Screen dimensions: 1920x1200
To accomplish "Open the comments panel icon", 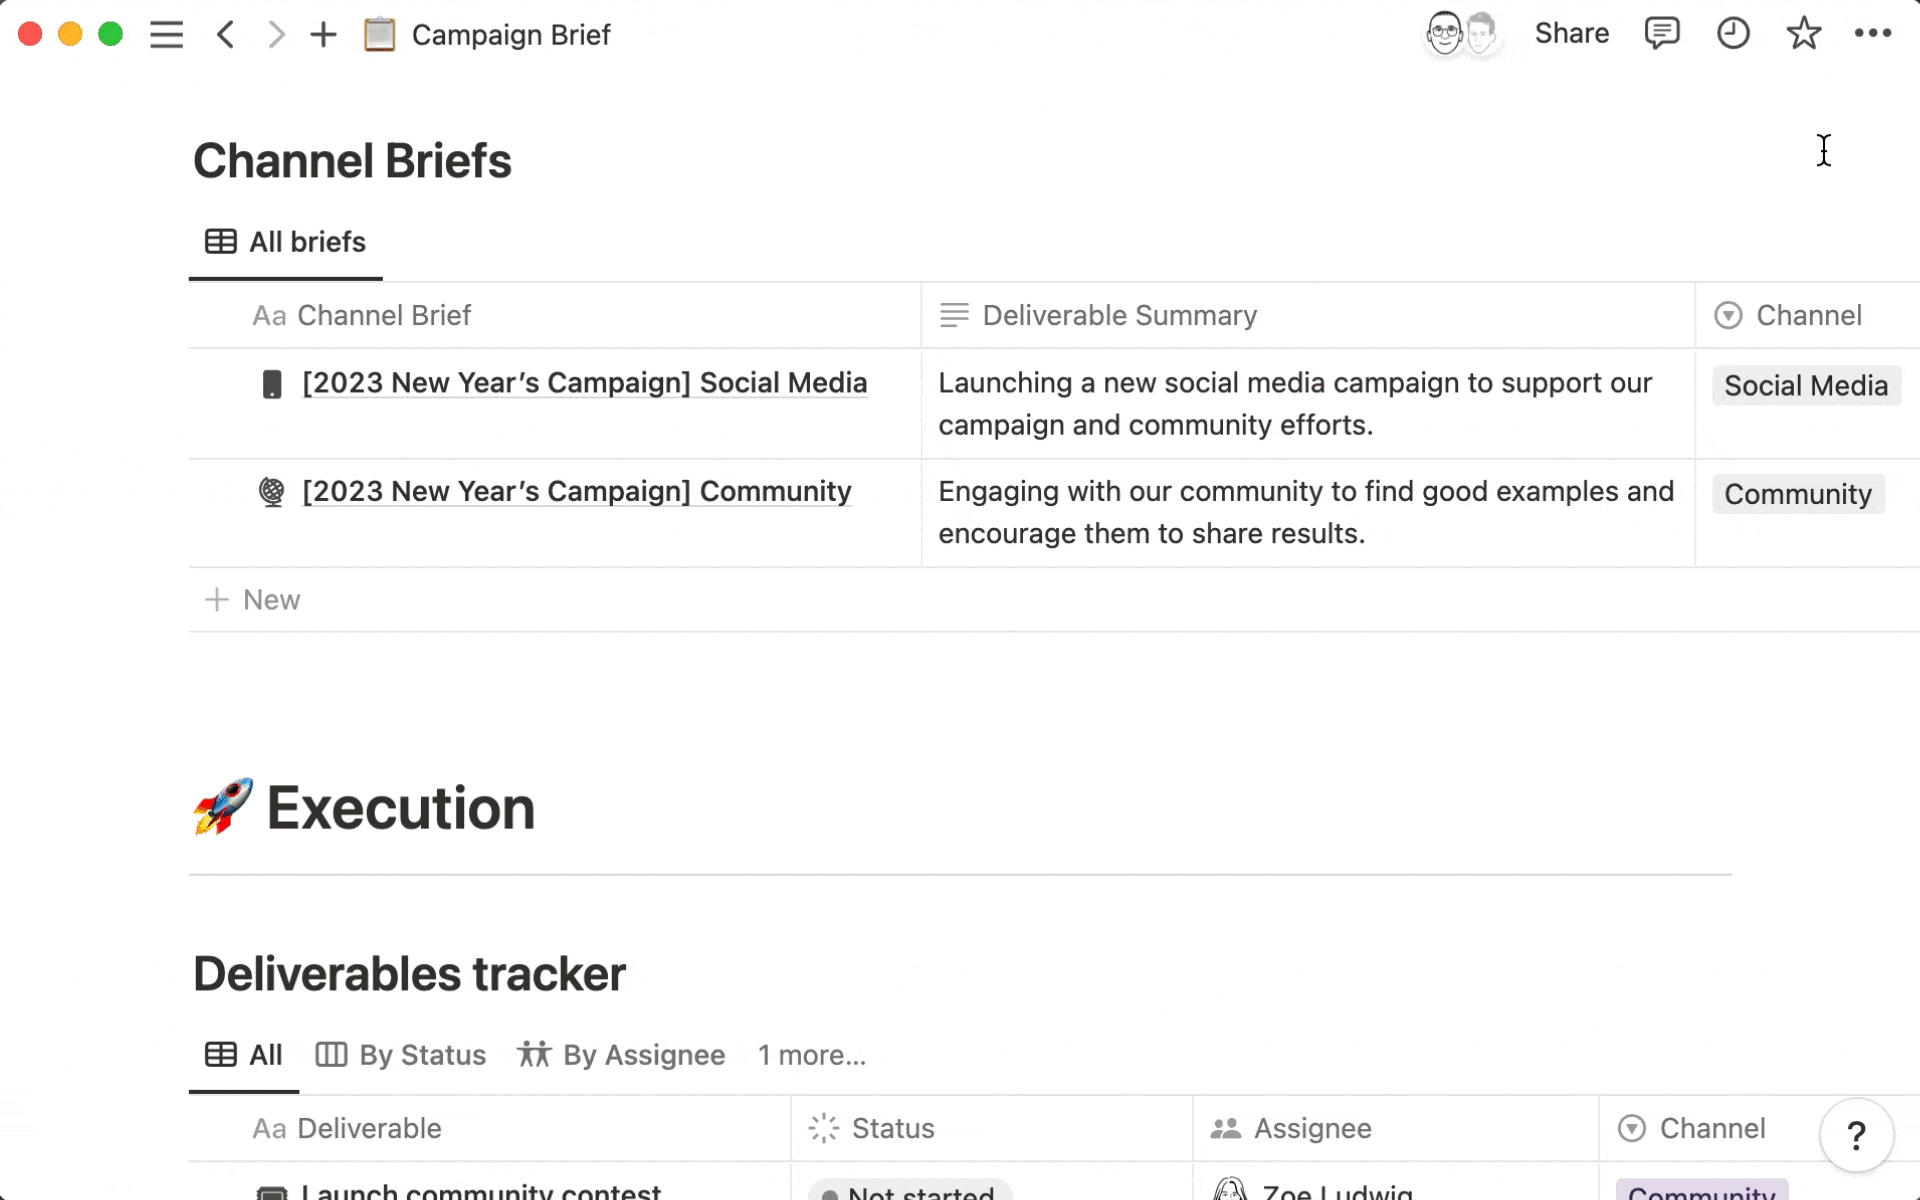I will pos(1660,33).
